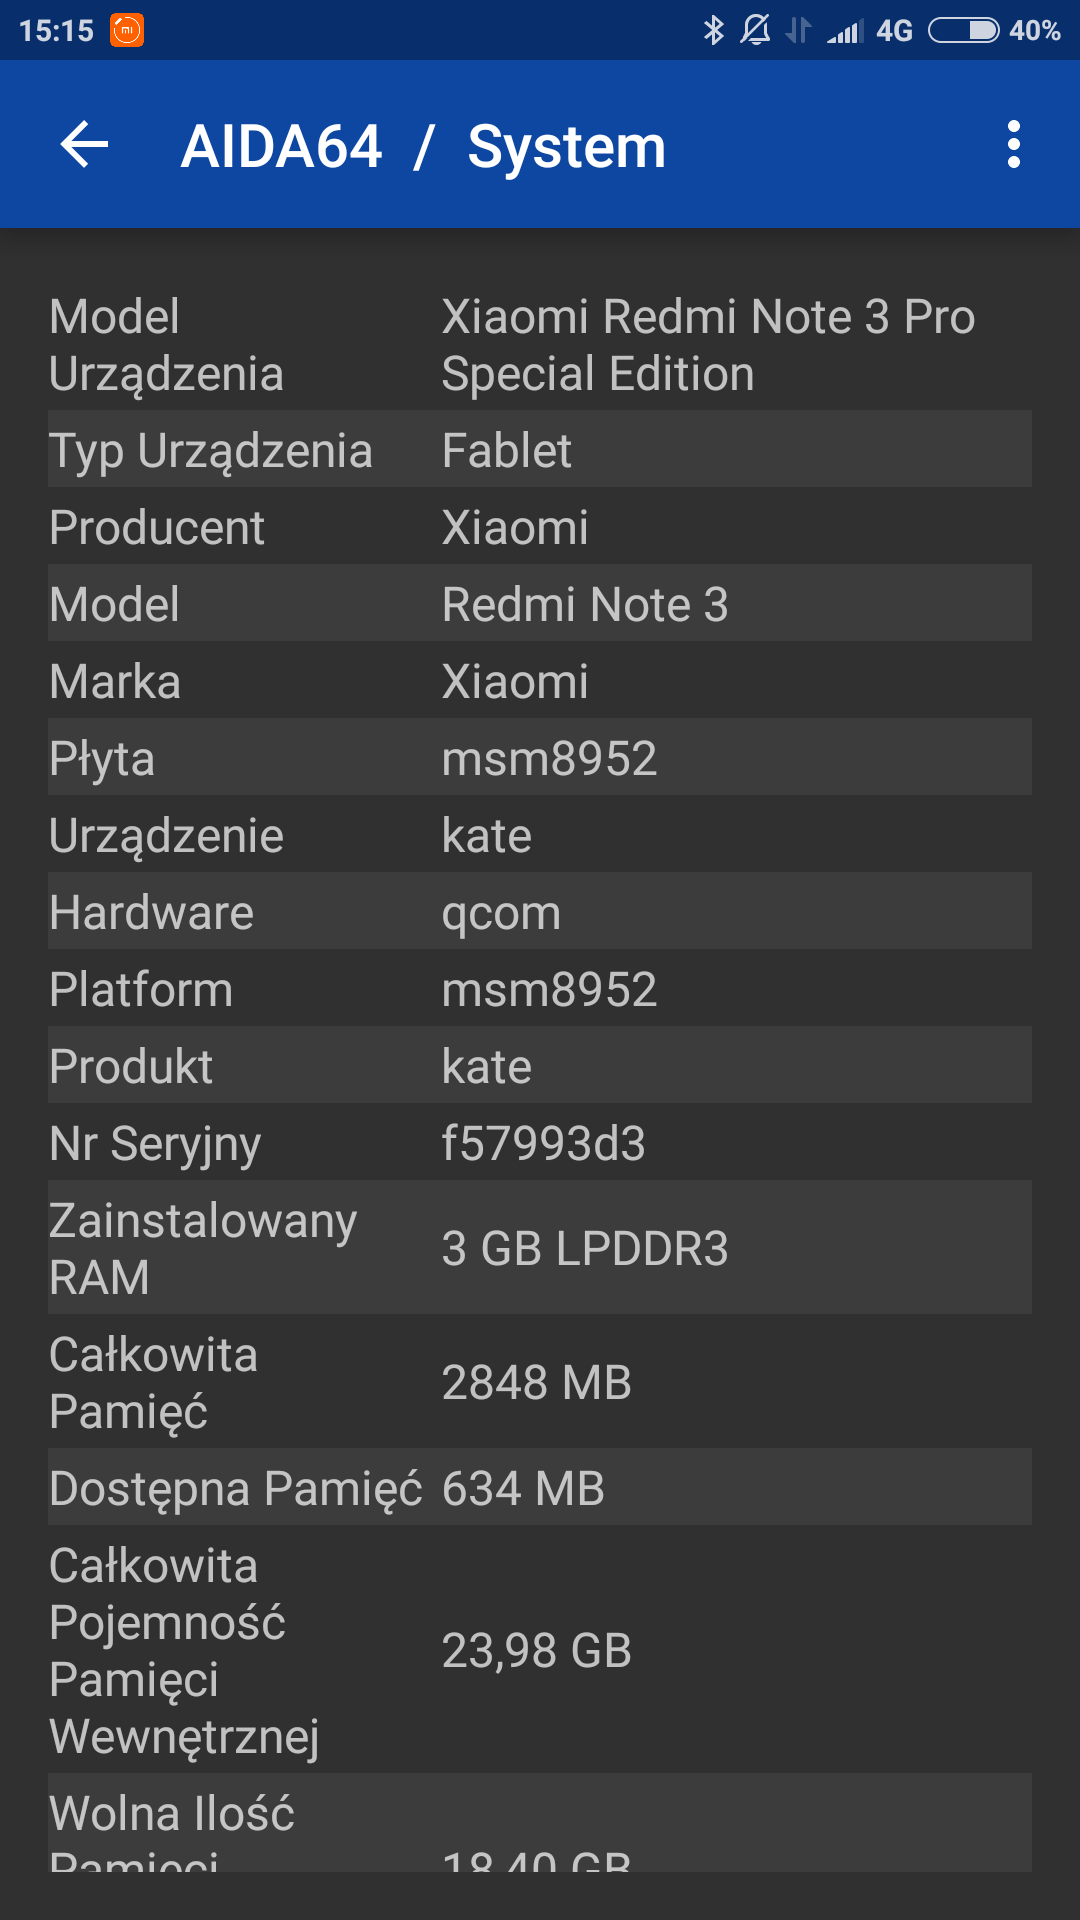Viewport: 1080px width, 1920px height.
Task: Tap the back arrow in header
Action: (85, 145)
